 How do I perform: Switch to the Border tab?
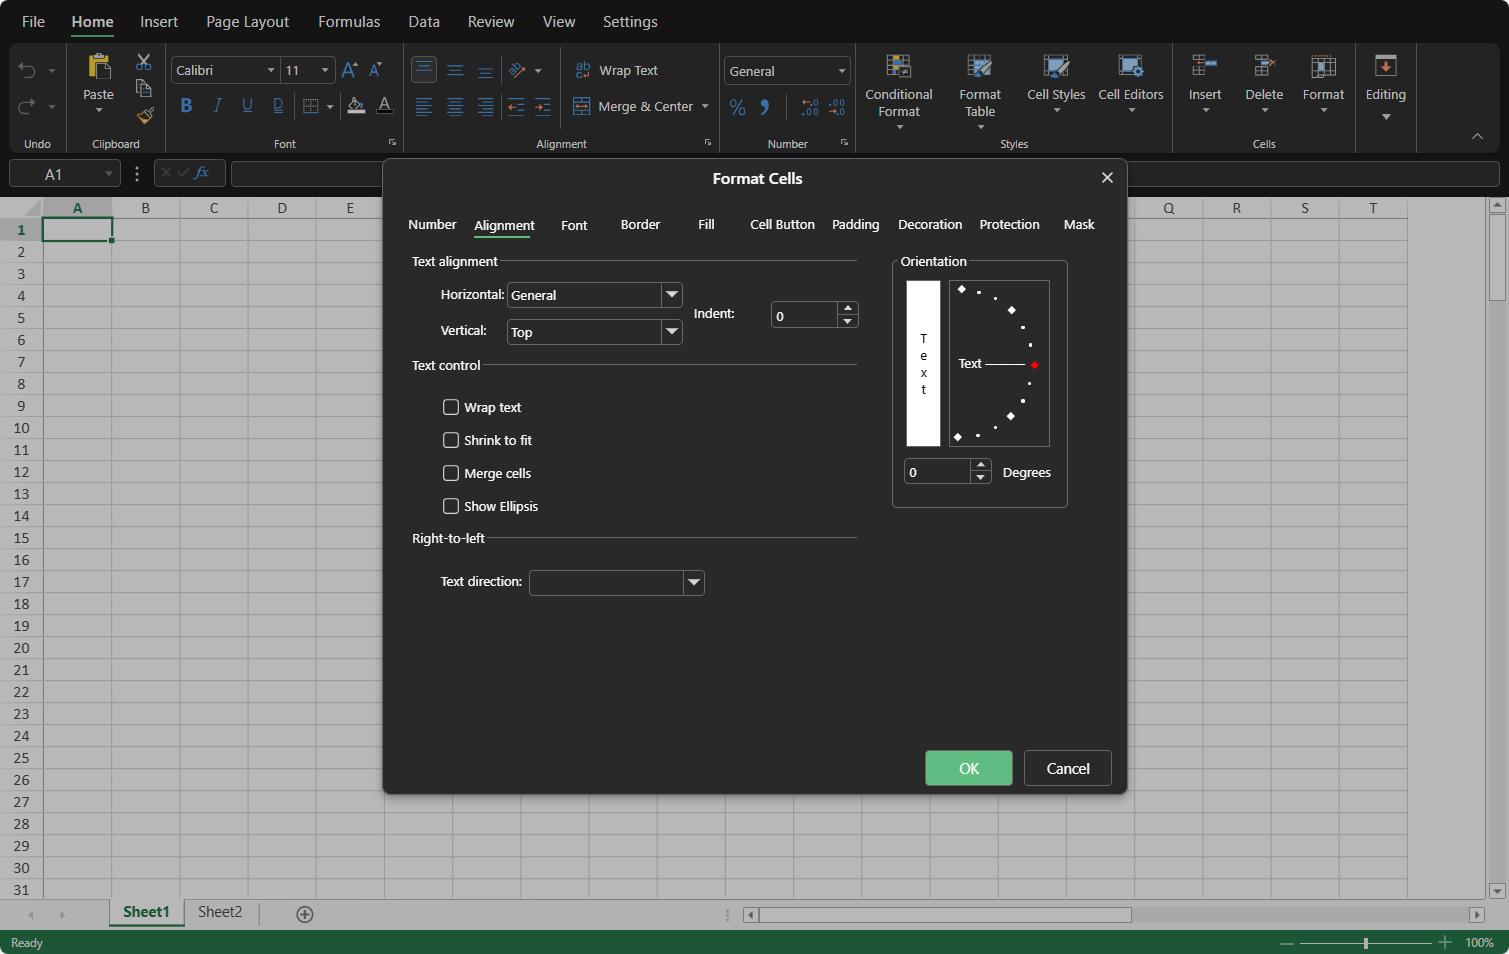pyautogui.click(x=640, y=225)
